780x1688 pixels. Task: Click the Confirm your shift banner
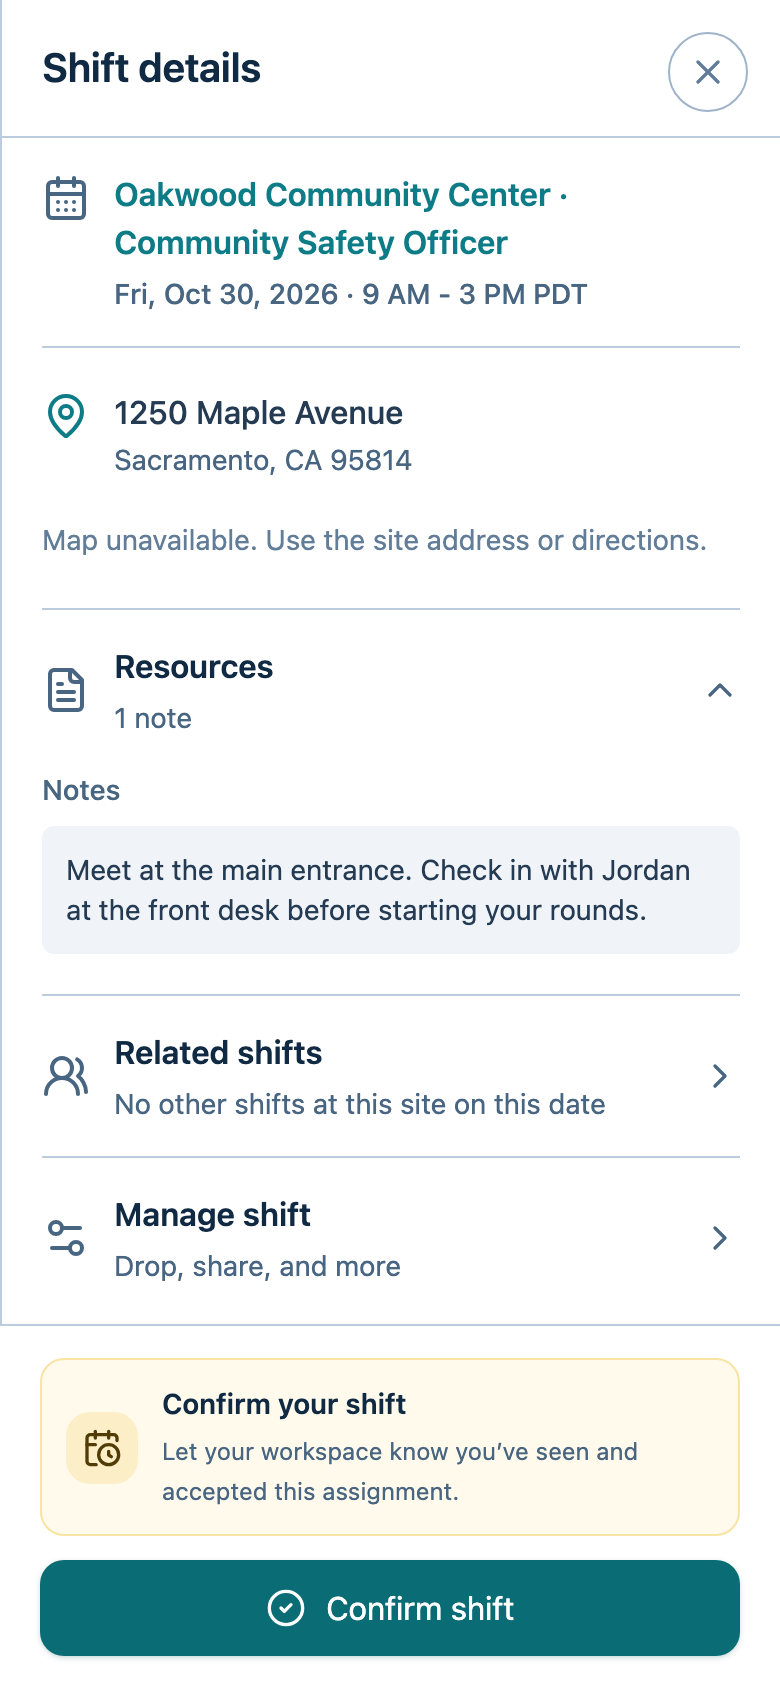click(x=390, y=1447)
